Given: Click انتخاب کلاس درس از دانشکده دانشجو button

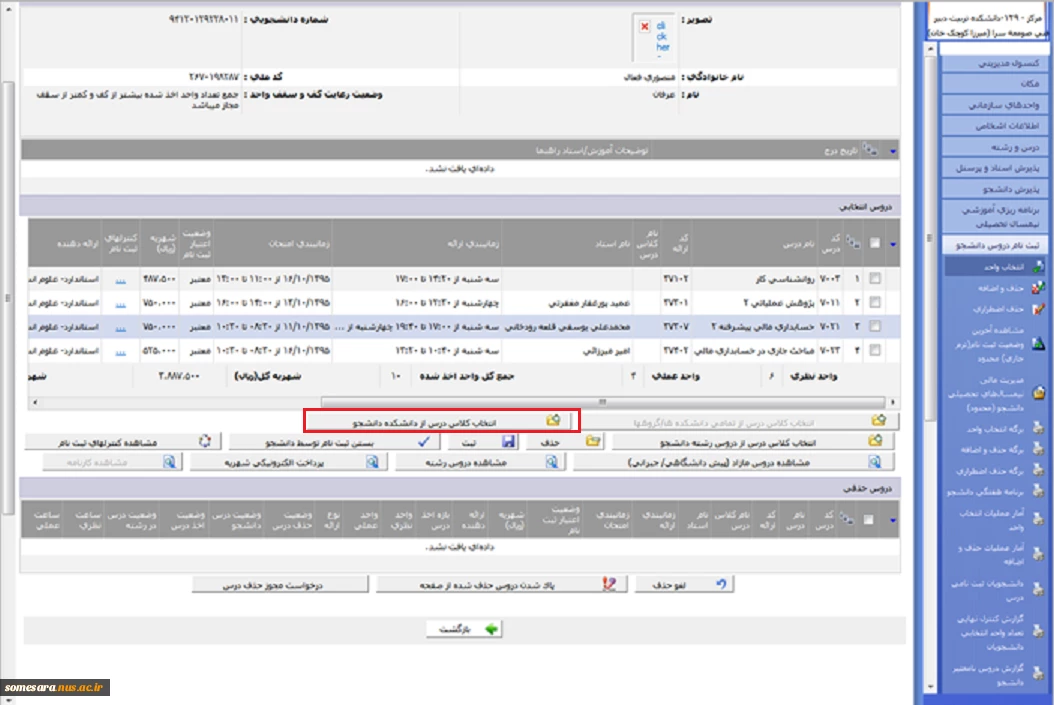Looking at the screenshot, I should 442,421.
